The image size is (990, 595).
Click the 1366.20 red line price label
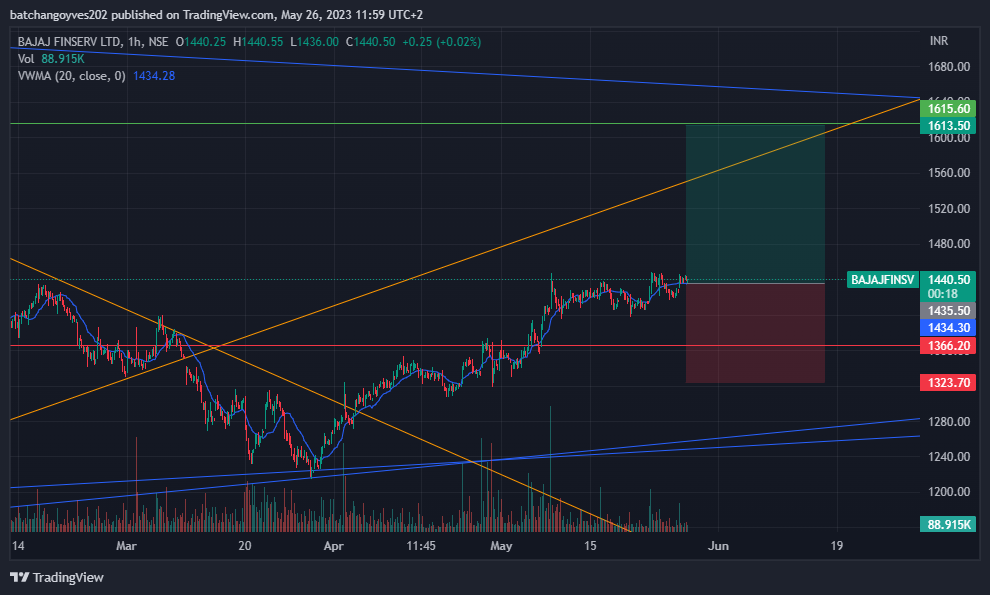point(948,346)
